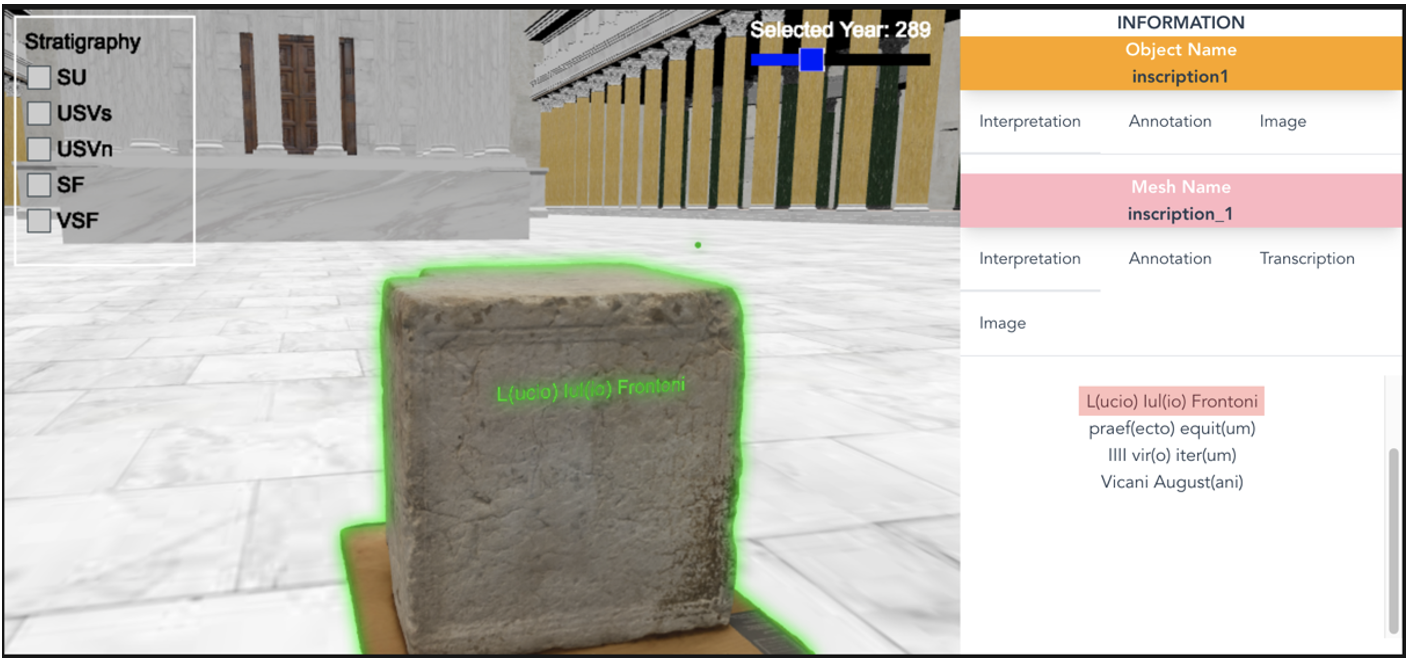Click the orange Object Name header

1181,62
